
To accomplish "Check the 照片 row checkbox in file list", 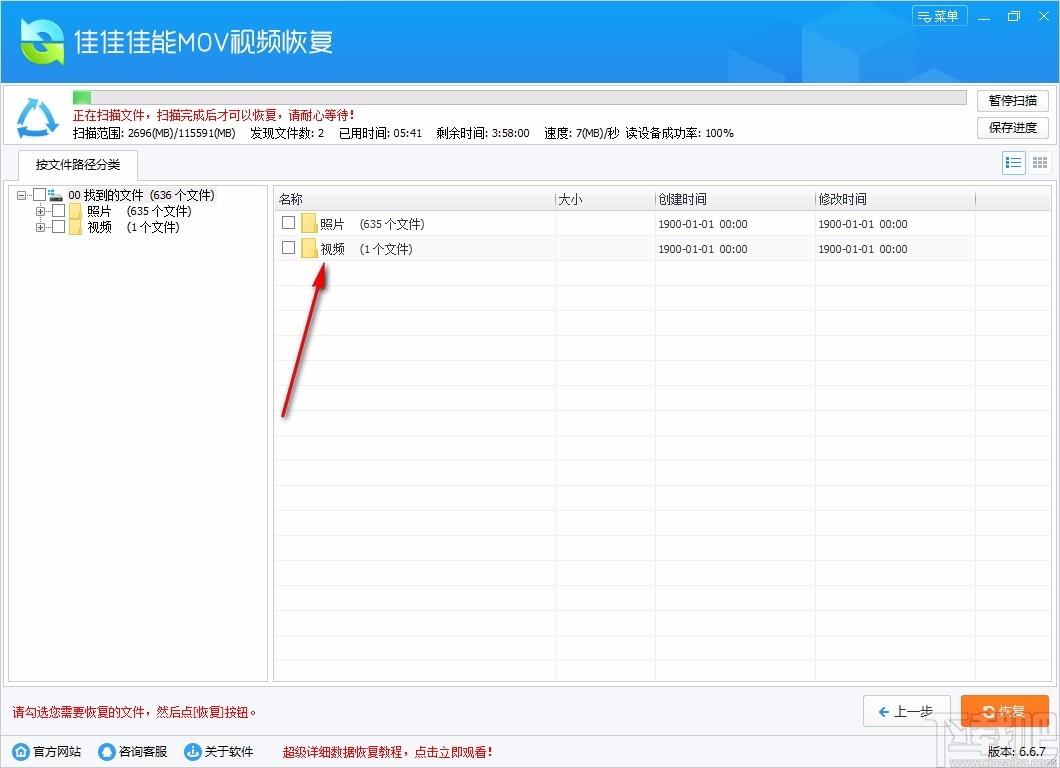I will click(289, 222).
